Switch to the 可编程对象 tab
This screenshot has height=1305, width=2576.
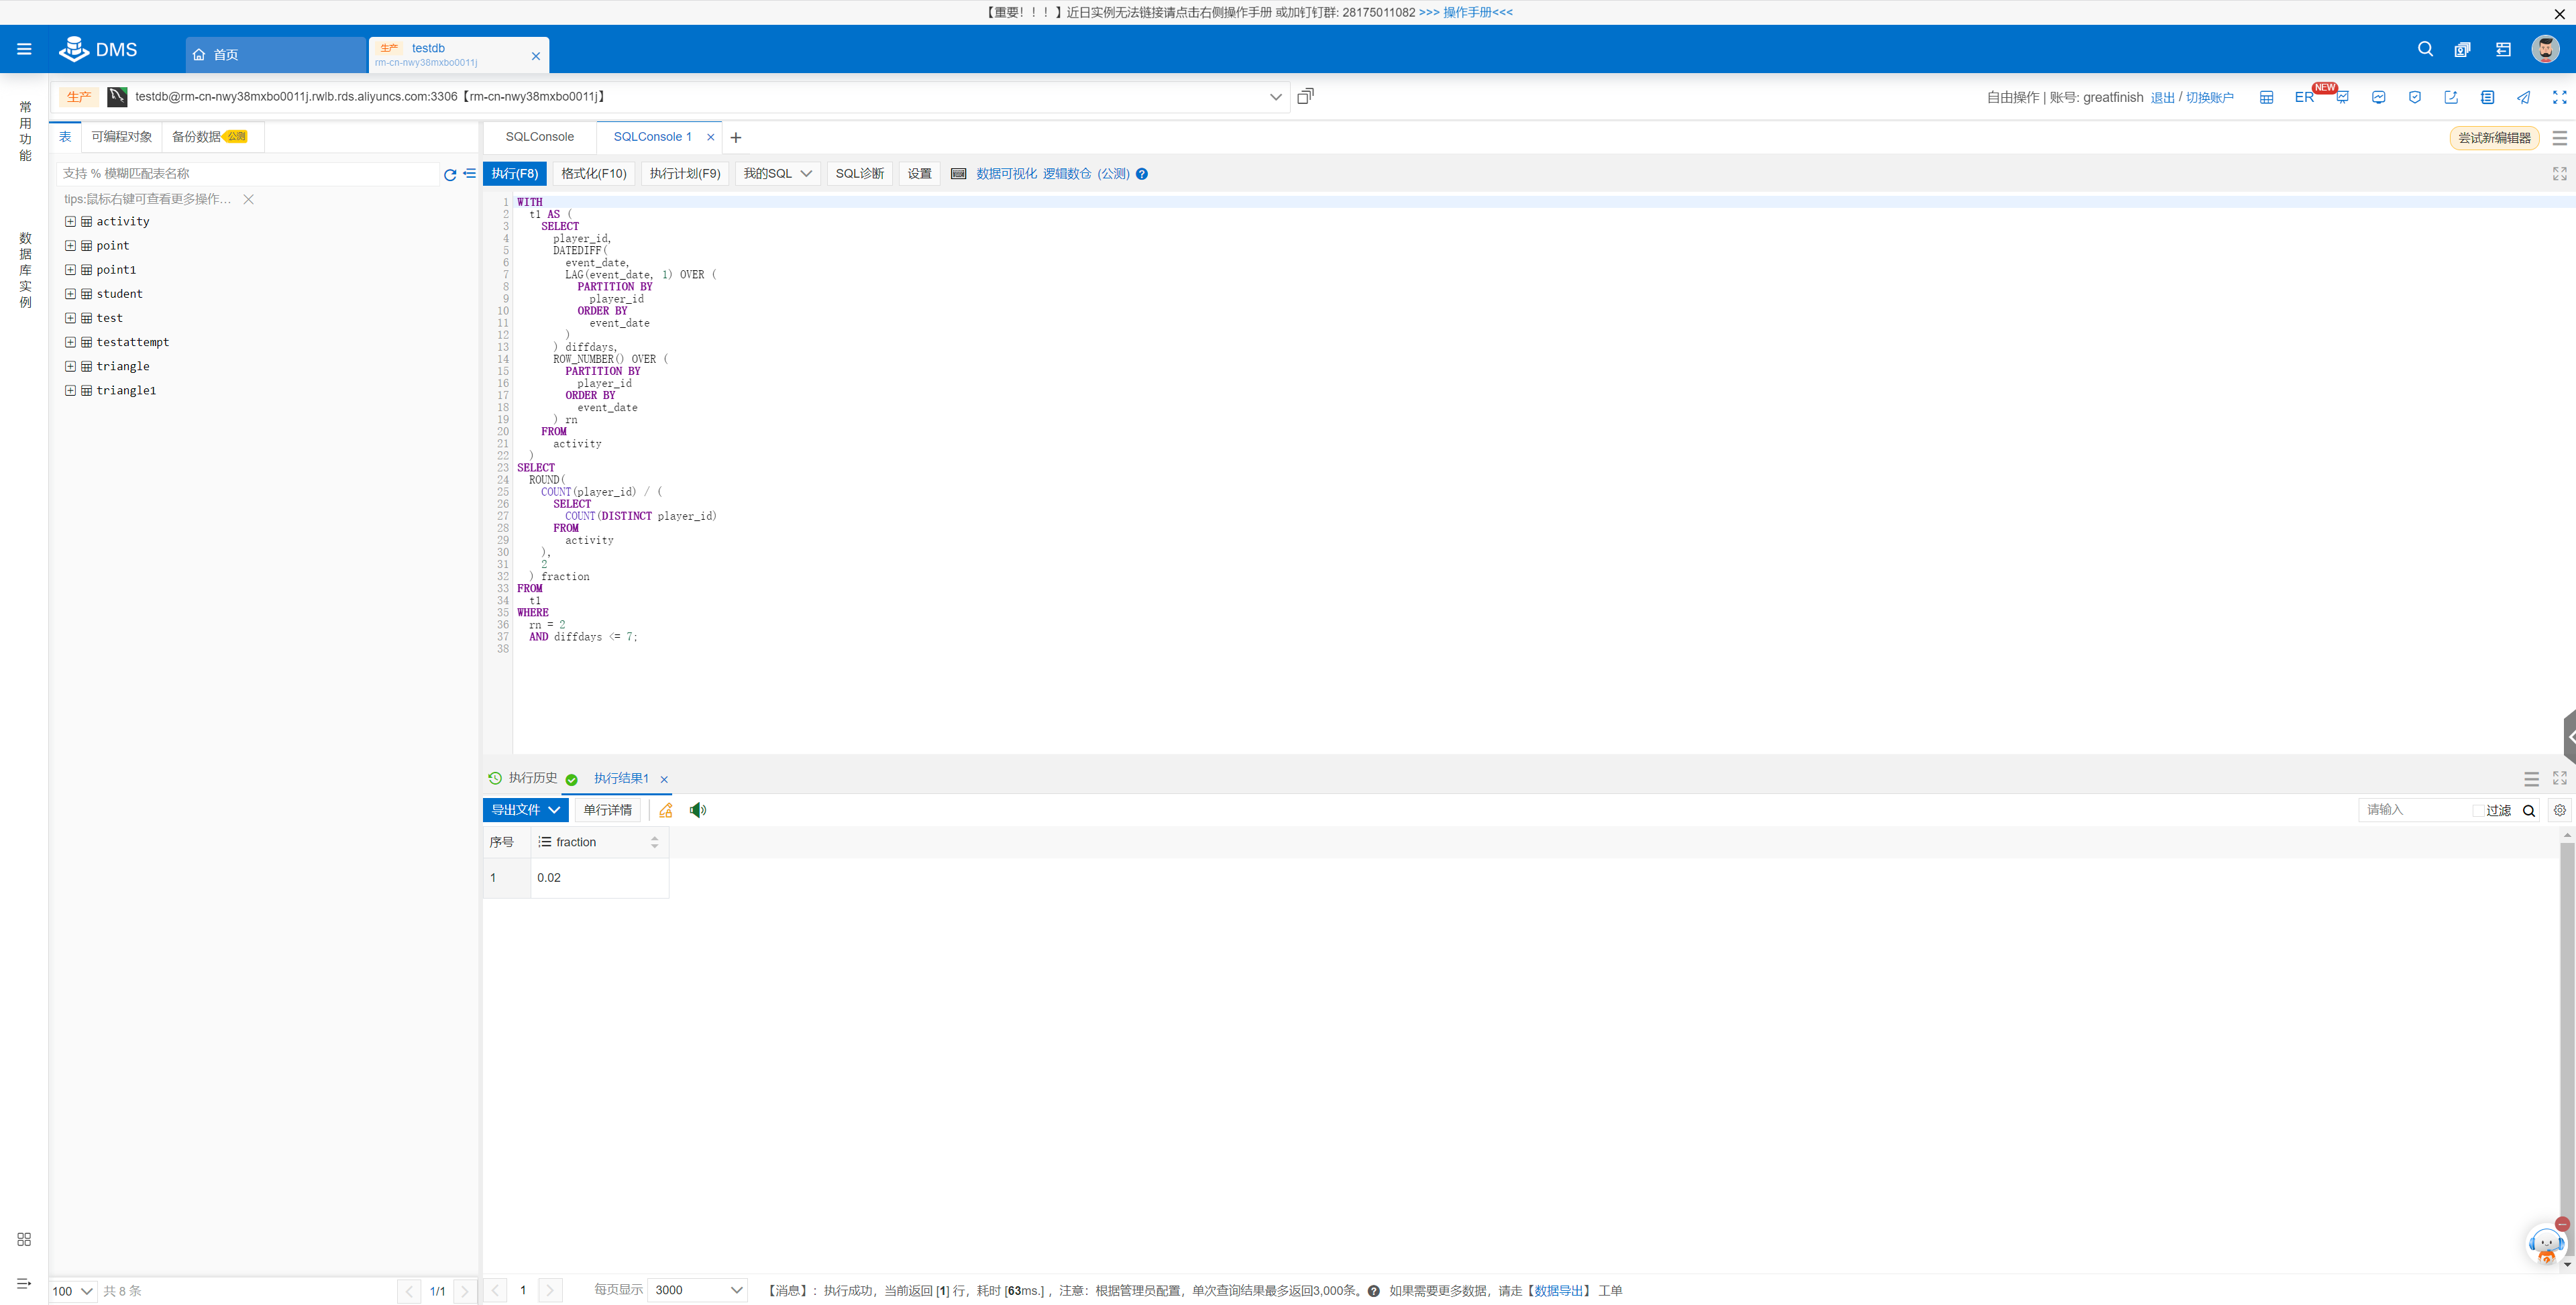pos(122,137)
